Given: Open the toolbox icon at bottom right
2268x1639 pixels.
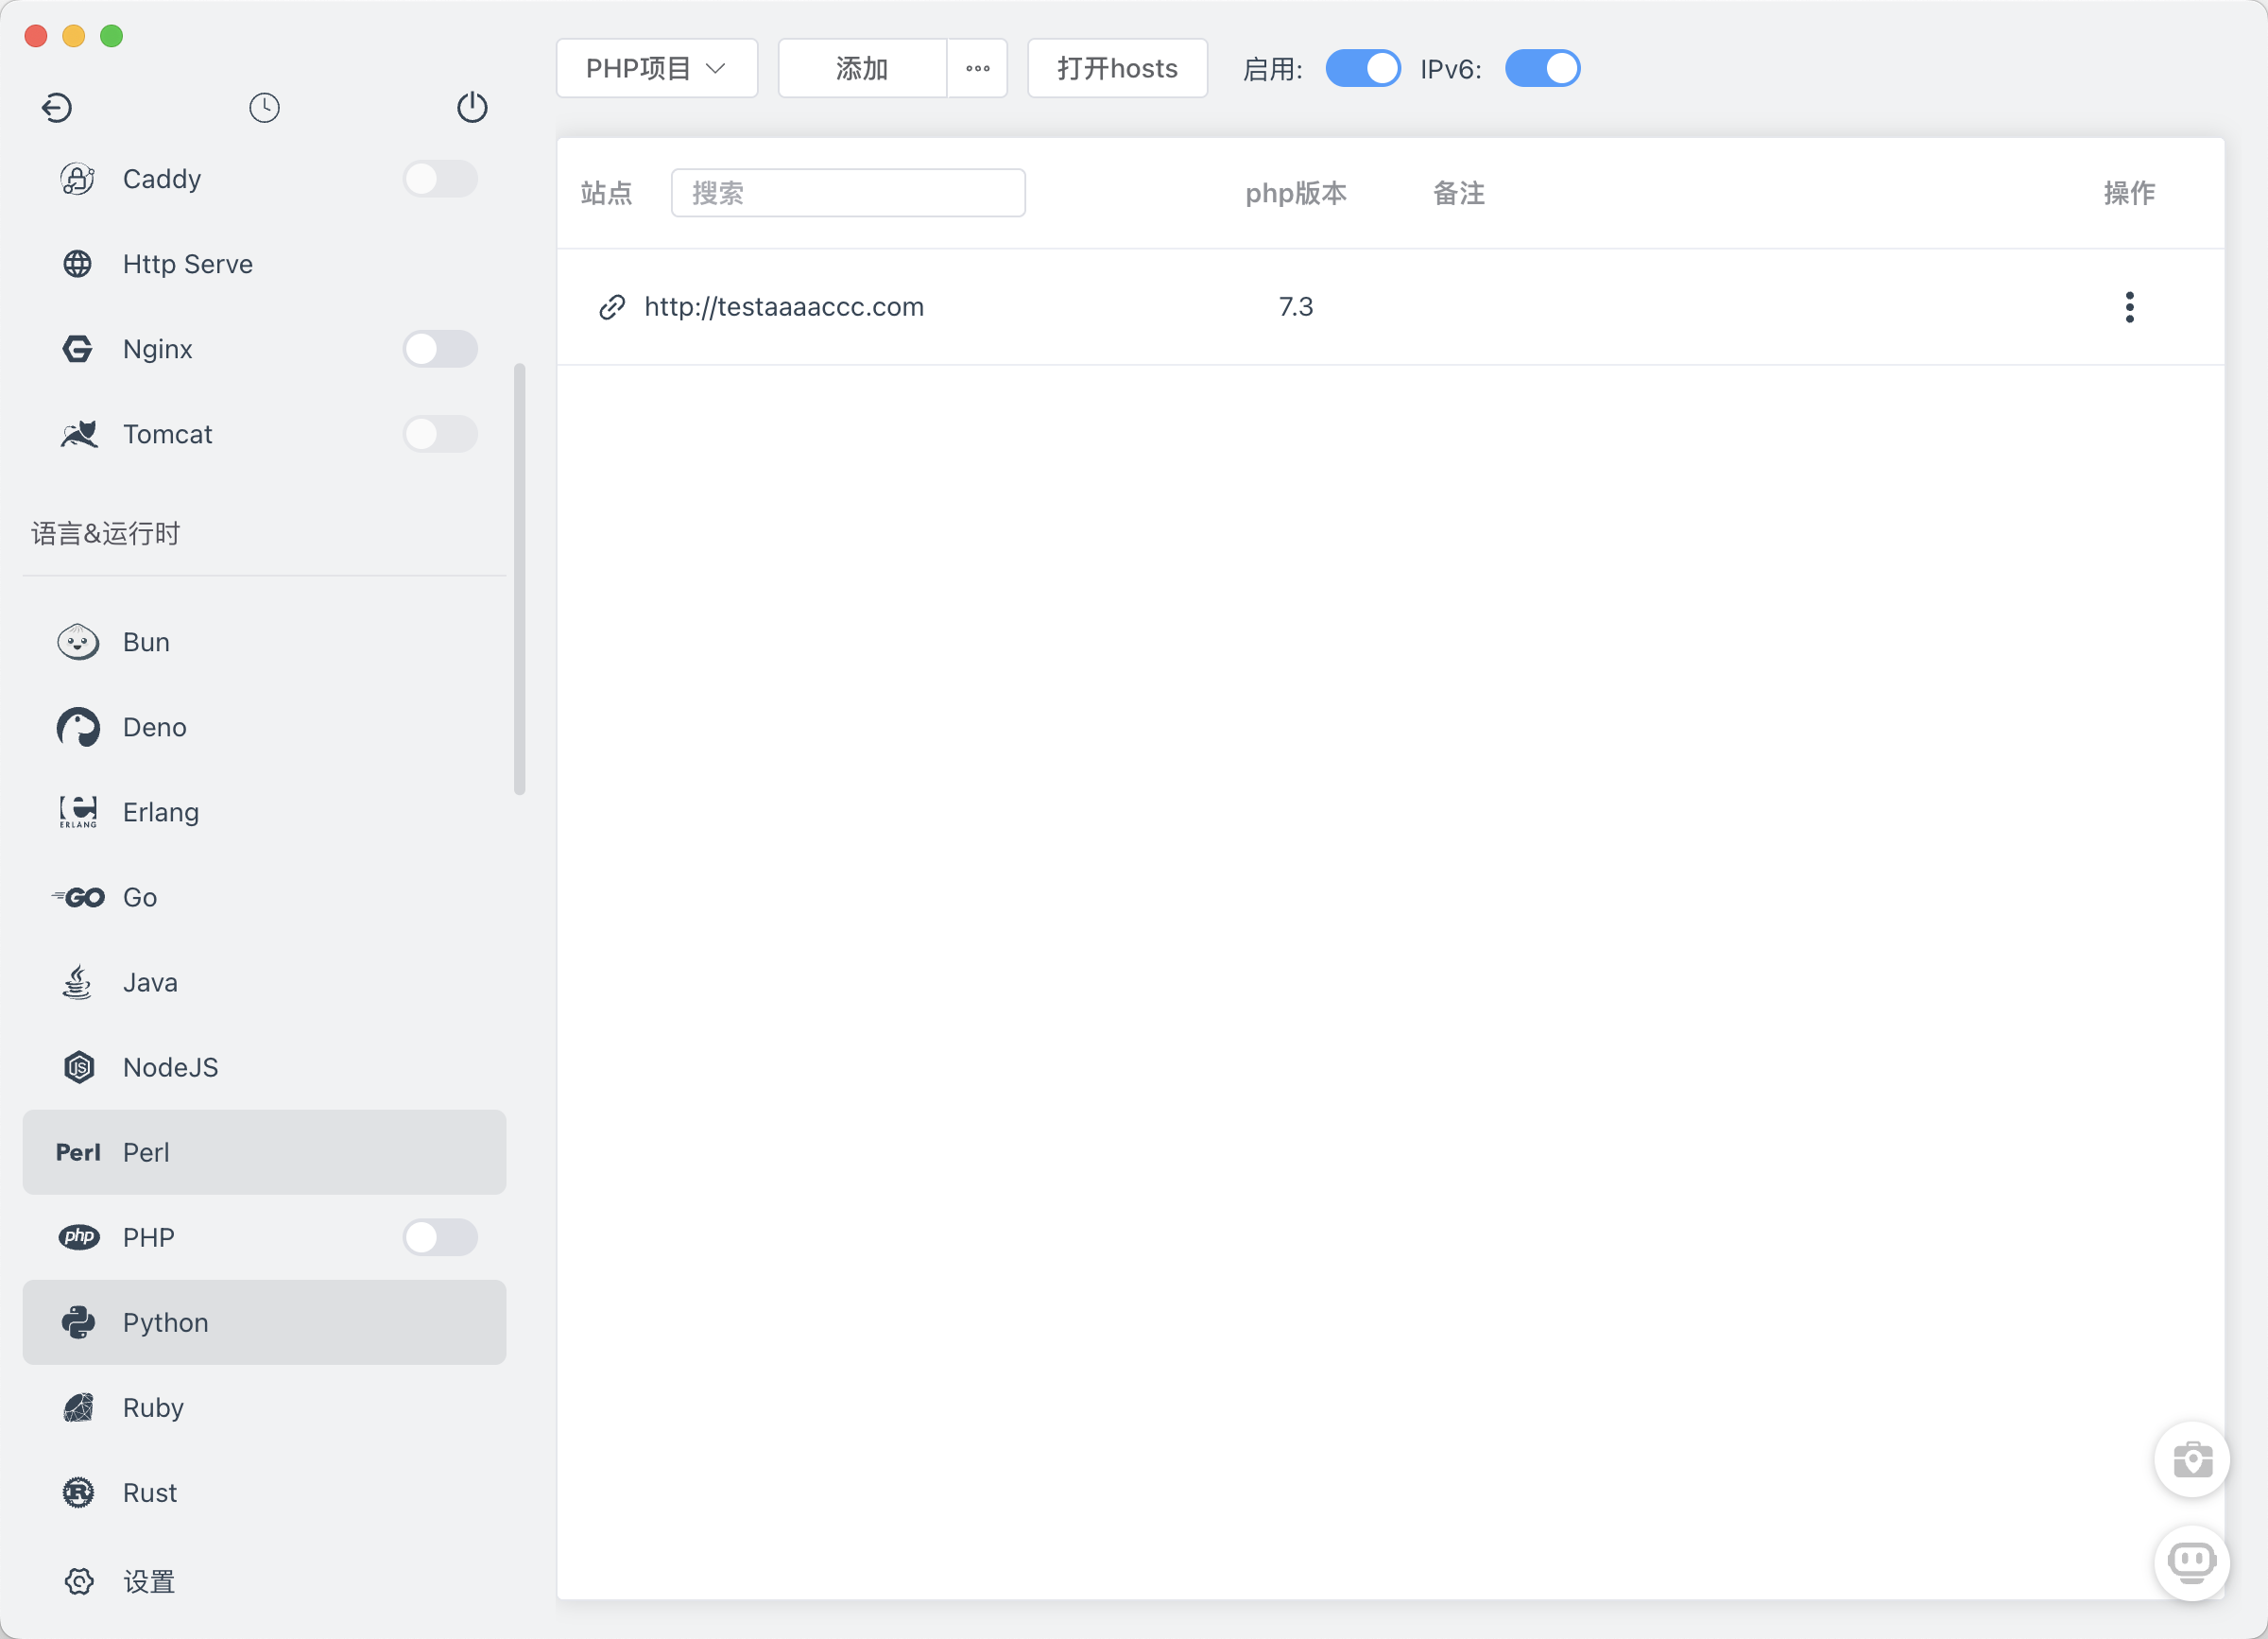Looking at the screenshot, I should (2191, 1460).
